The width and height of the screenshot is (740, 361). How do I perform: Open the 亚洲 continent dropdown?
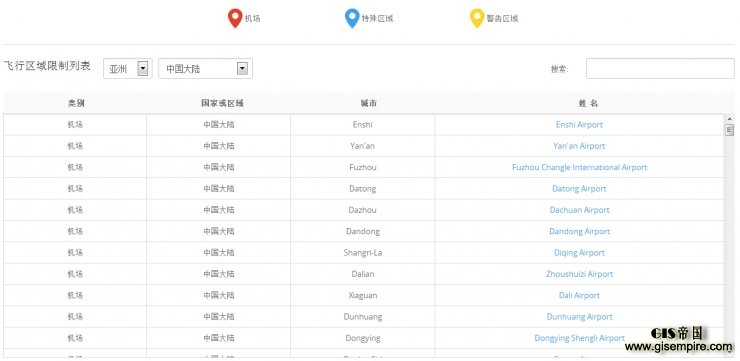(x=127, y=69)
